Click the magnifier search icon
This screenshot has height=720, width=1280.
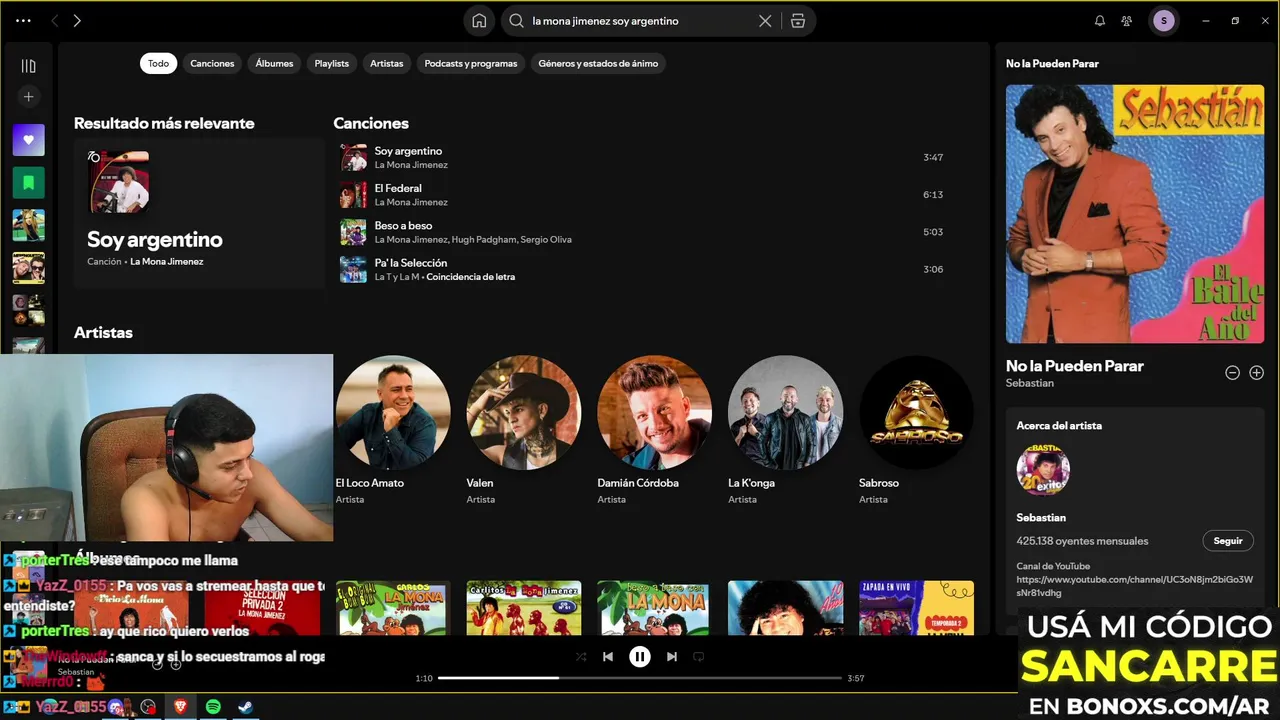pyautogui.click(x=517, y=21)
